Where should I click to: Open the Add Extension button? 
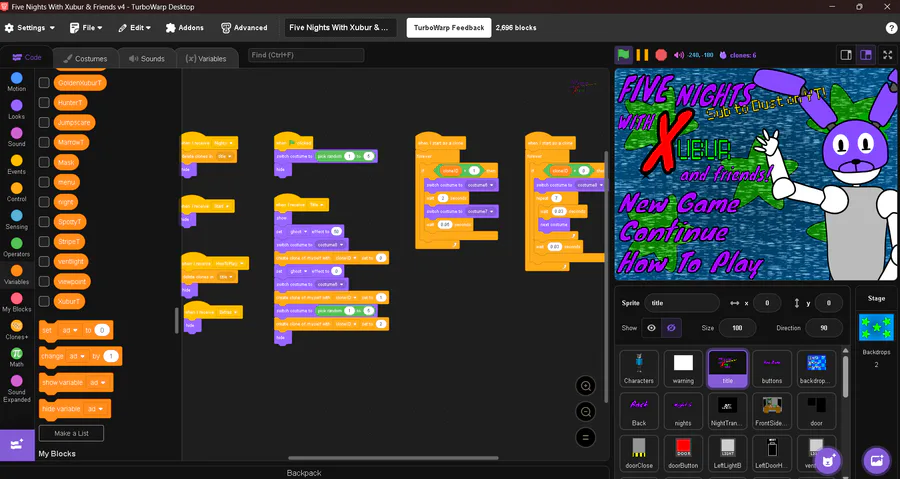click(17, 444)
